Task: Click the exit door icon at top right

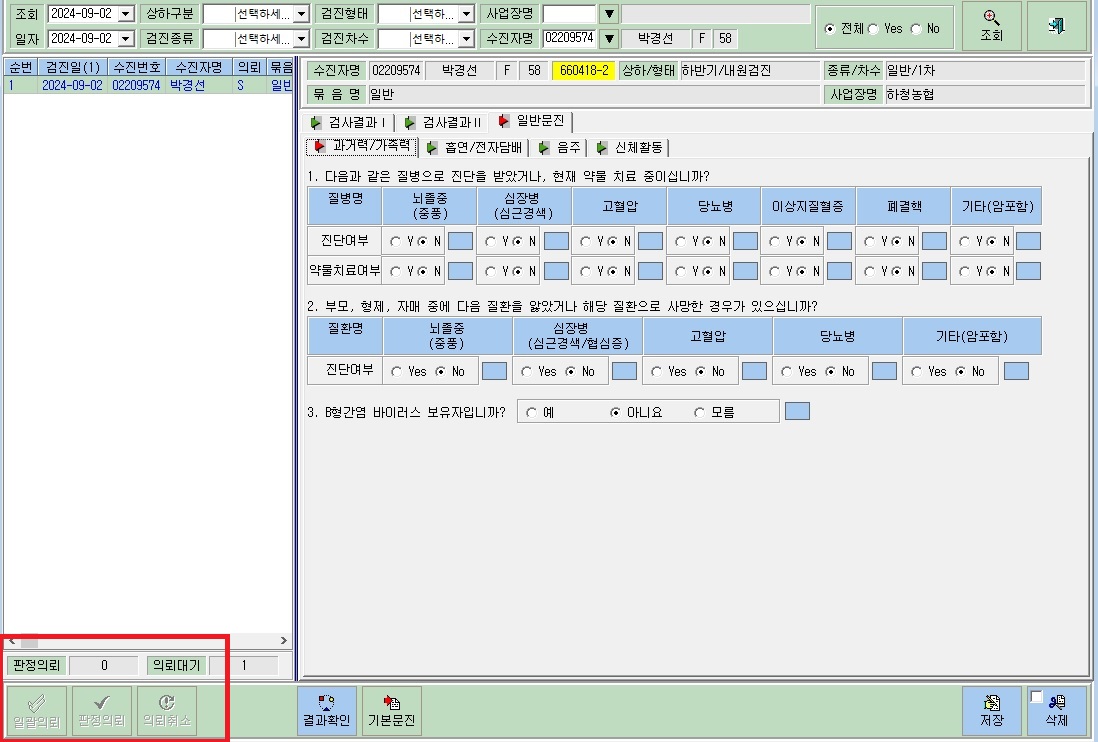Action: point(1056,26)
